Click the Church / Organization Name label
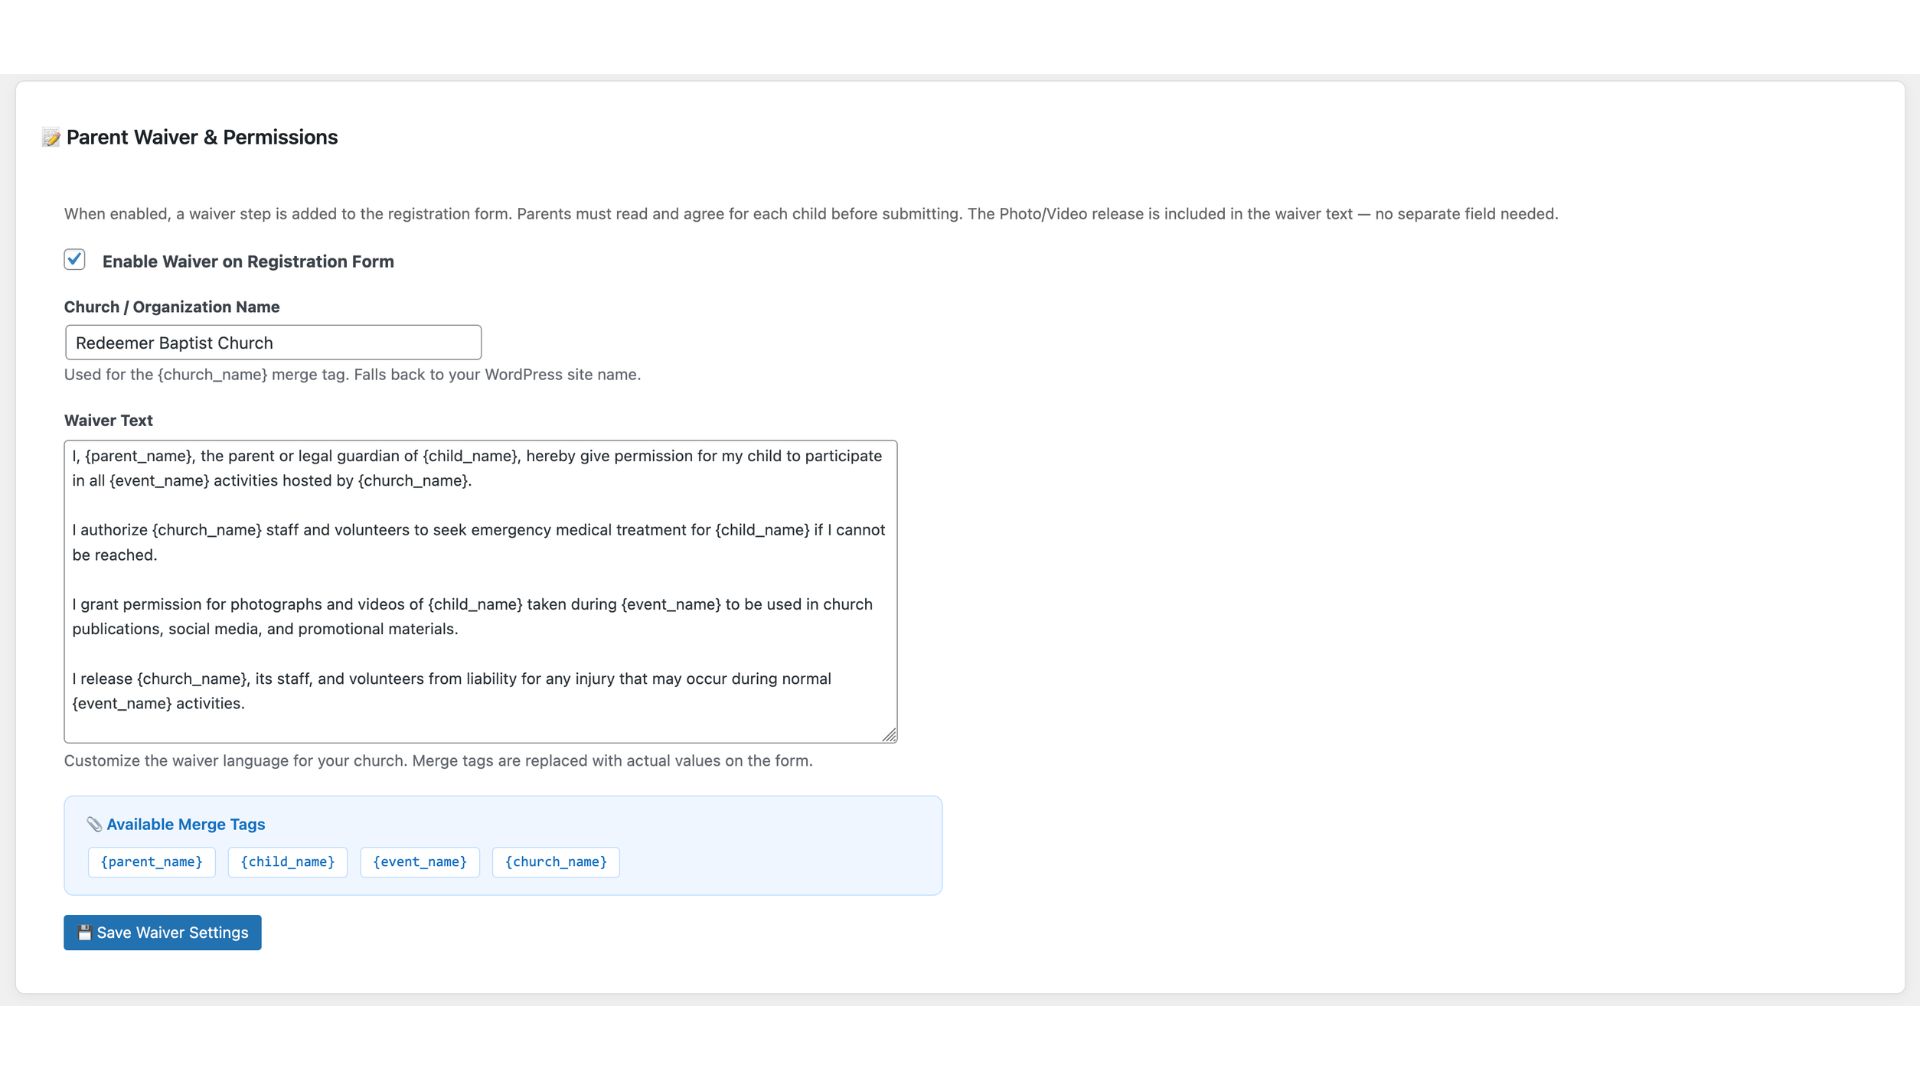Viewport: 1920px width, 1080px height. coord(172,307)
